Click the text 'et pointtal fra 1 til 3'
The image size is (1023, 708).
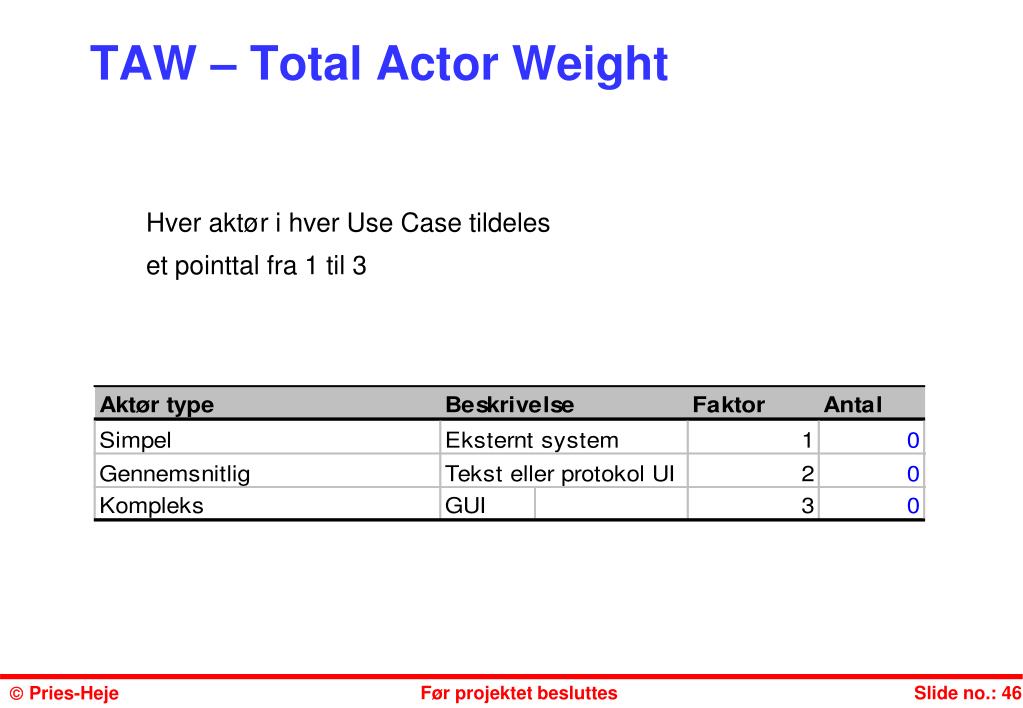(x=256, y=266)
